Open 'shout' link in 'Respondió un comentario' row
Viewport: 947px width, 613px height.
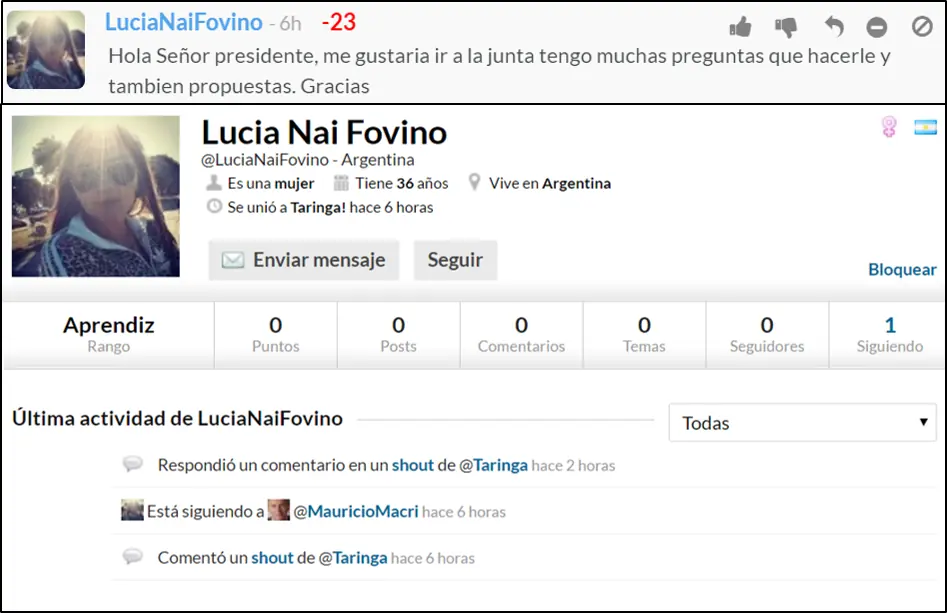click(413, 465)
